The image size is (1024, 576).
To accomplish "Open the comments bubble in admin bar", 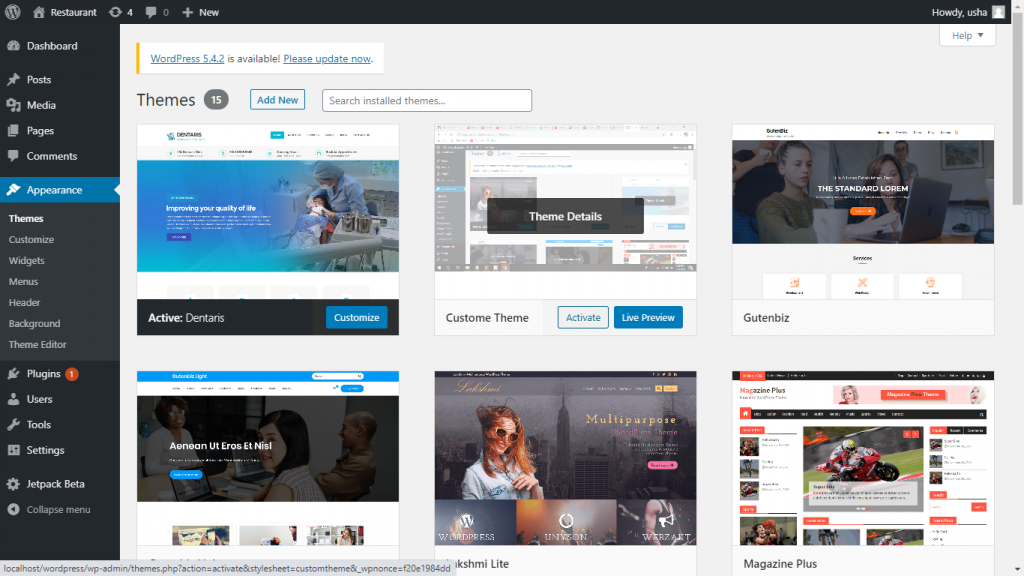I will 157,12.
